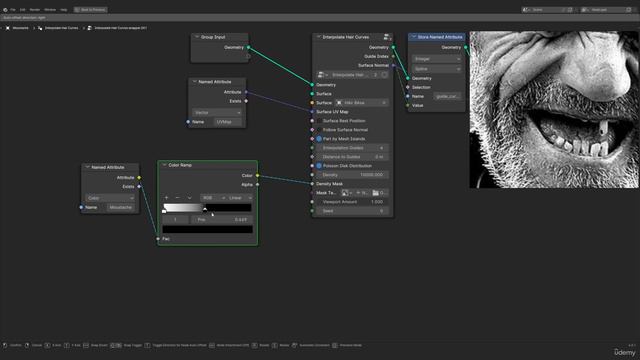This screenshot has width=640, height=360.
Task: Open the Vector data type dropdown
Action: point(217,112)
